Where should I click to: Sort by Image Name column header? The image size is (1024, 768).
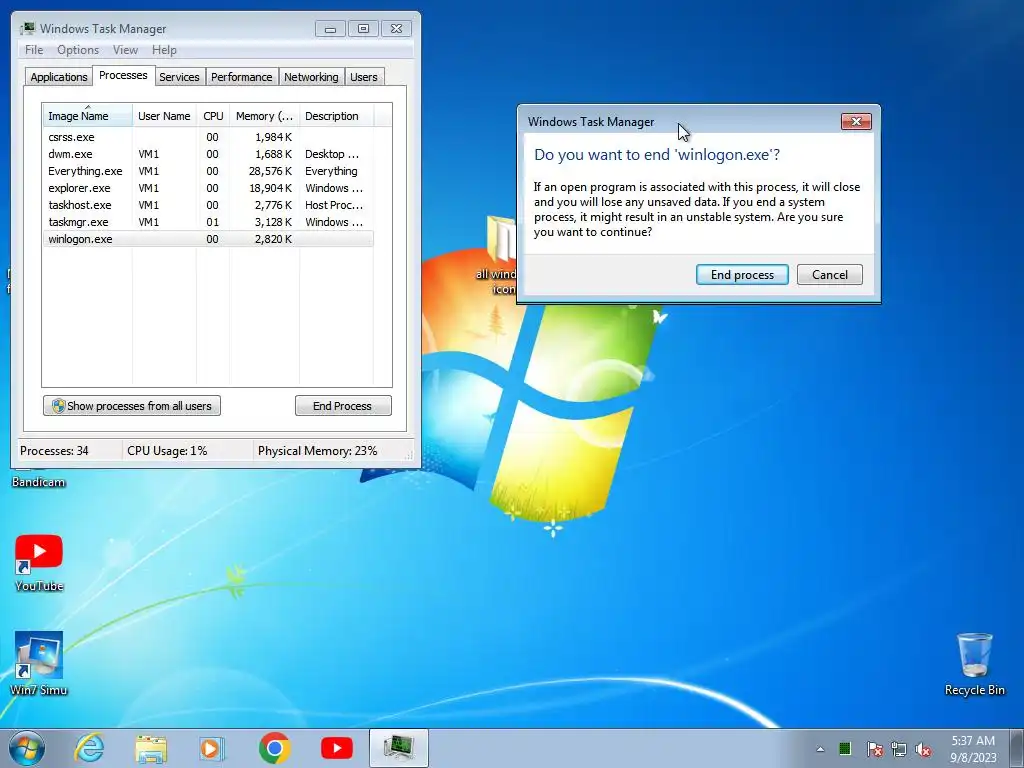88,116
